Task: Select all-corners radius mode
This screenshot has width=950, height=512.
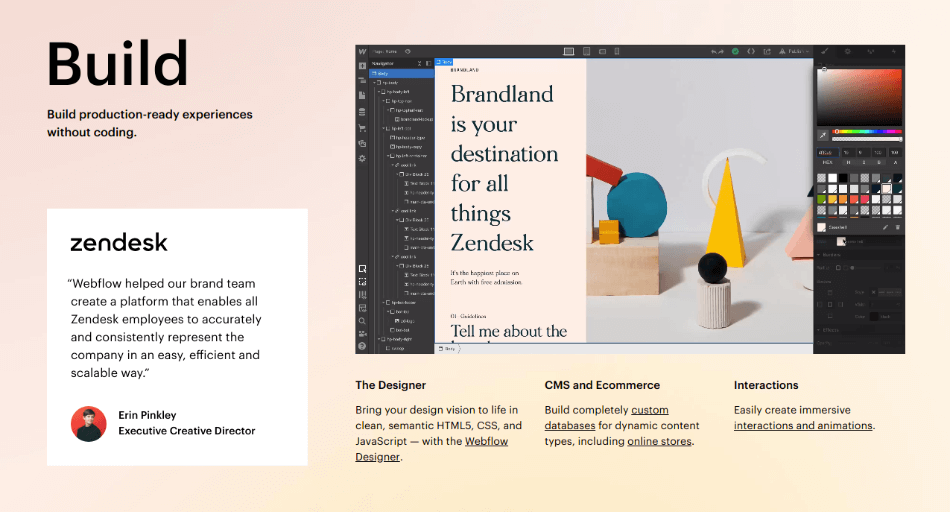Action: click(839, 268)
